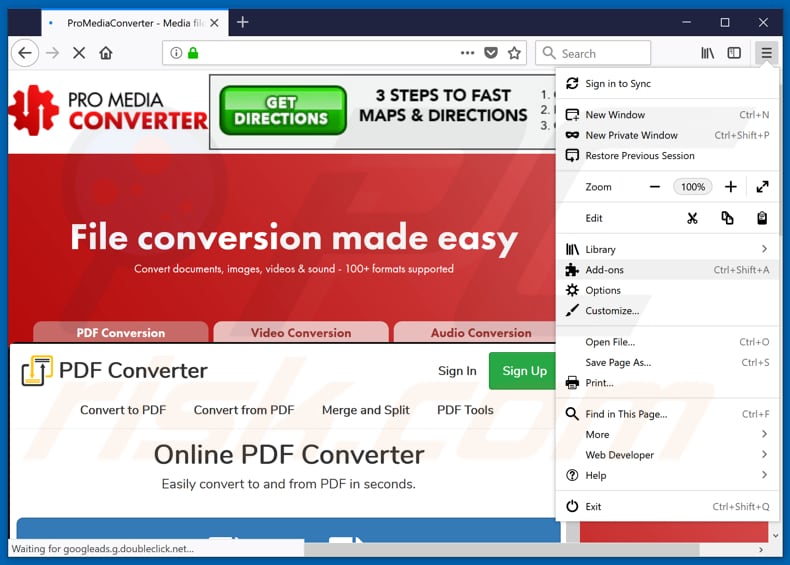Open Options in the menu
790x565 pixels.
668,290
